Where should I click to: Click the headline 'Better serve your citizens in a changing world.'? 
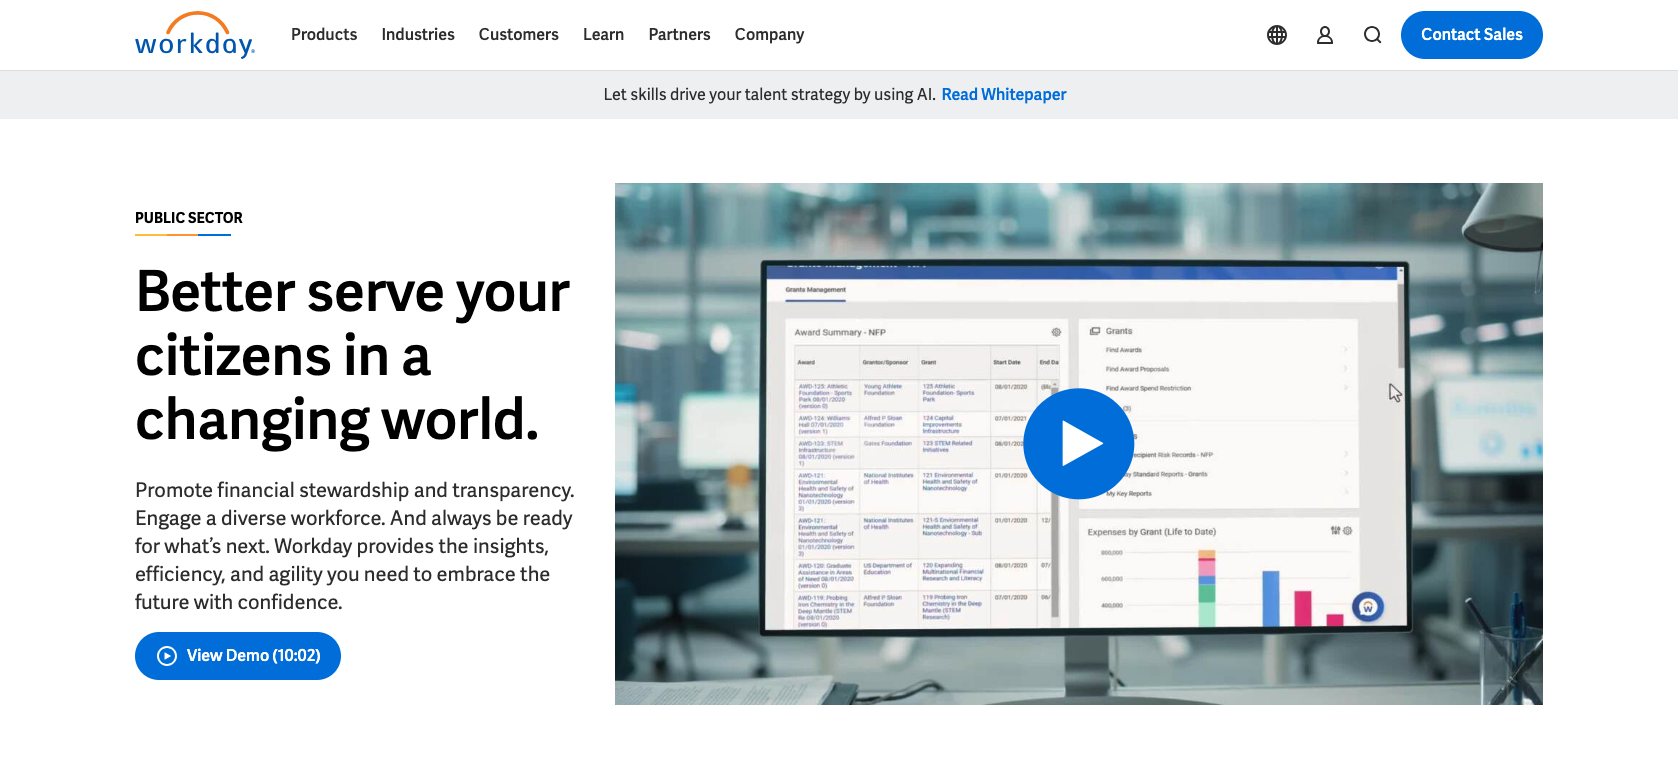353,355
